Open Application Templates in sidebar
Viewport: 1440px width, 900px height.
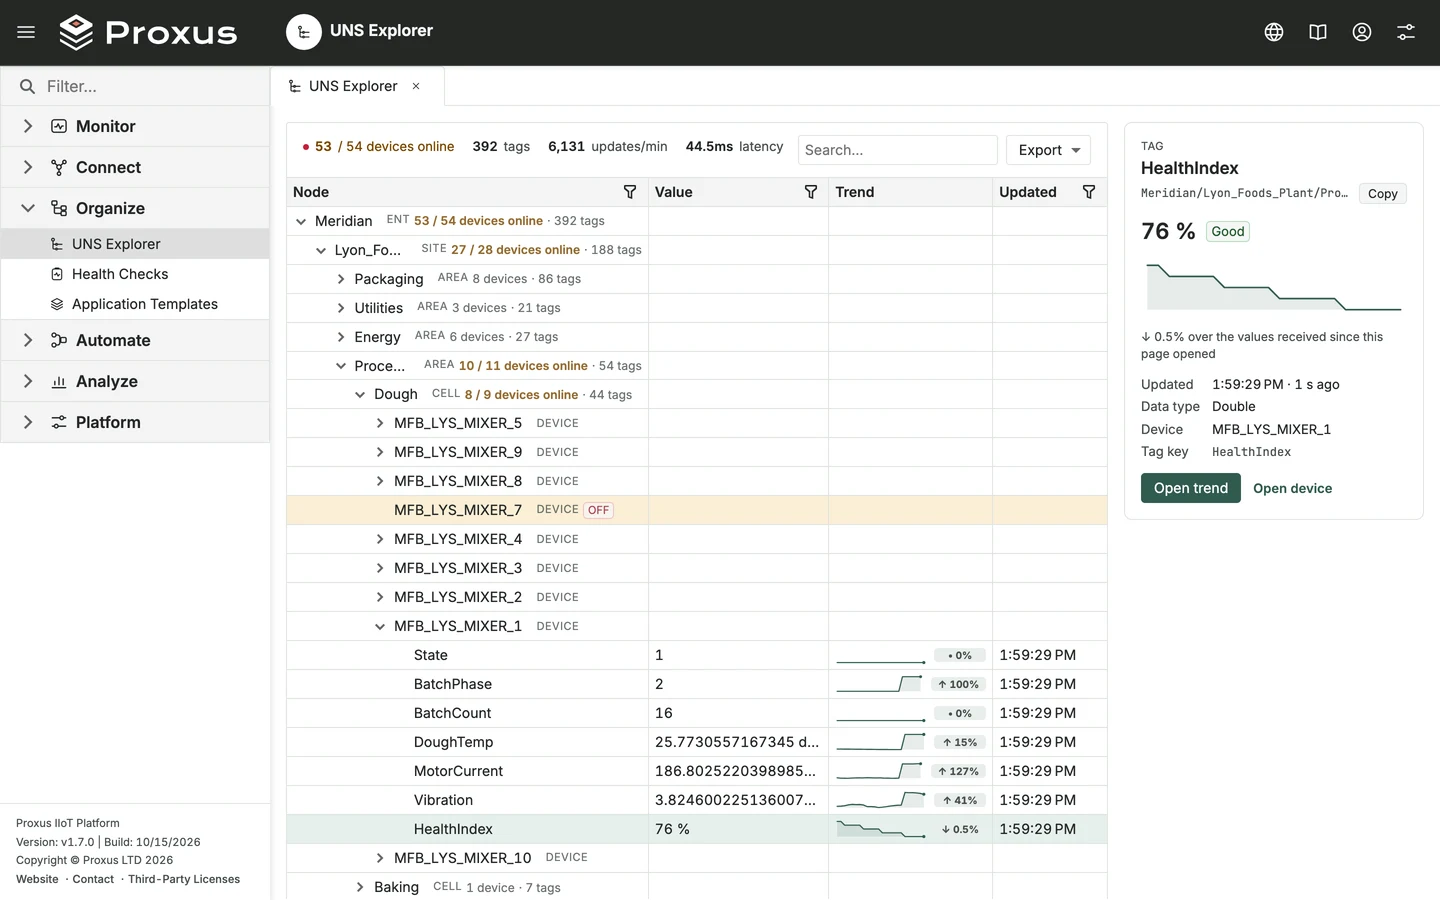pos(135,304)
